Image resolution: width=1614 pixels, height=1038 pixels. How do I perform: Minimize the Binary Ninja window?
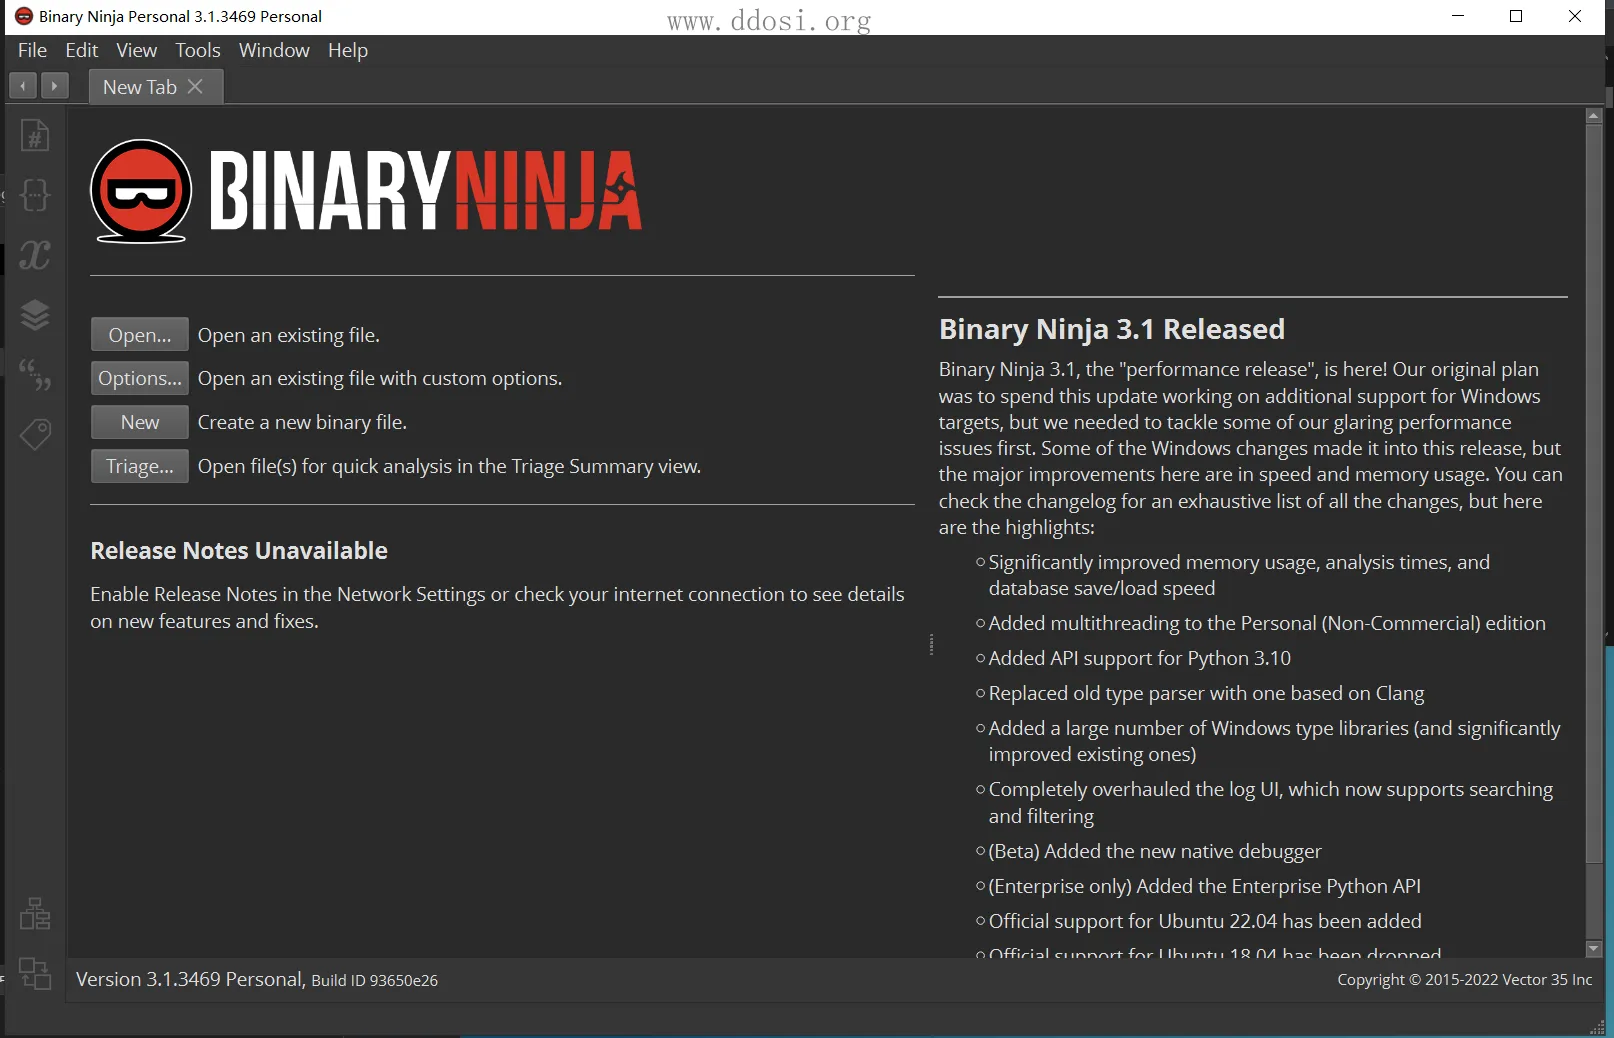point(1458,16)
